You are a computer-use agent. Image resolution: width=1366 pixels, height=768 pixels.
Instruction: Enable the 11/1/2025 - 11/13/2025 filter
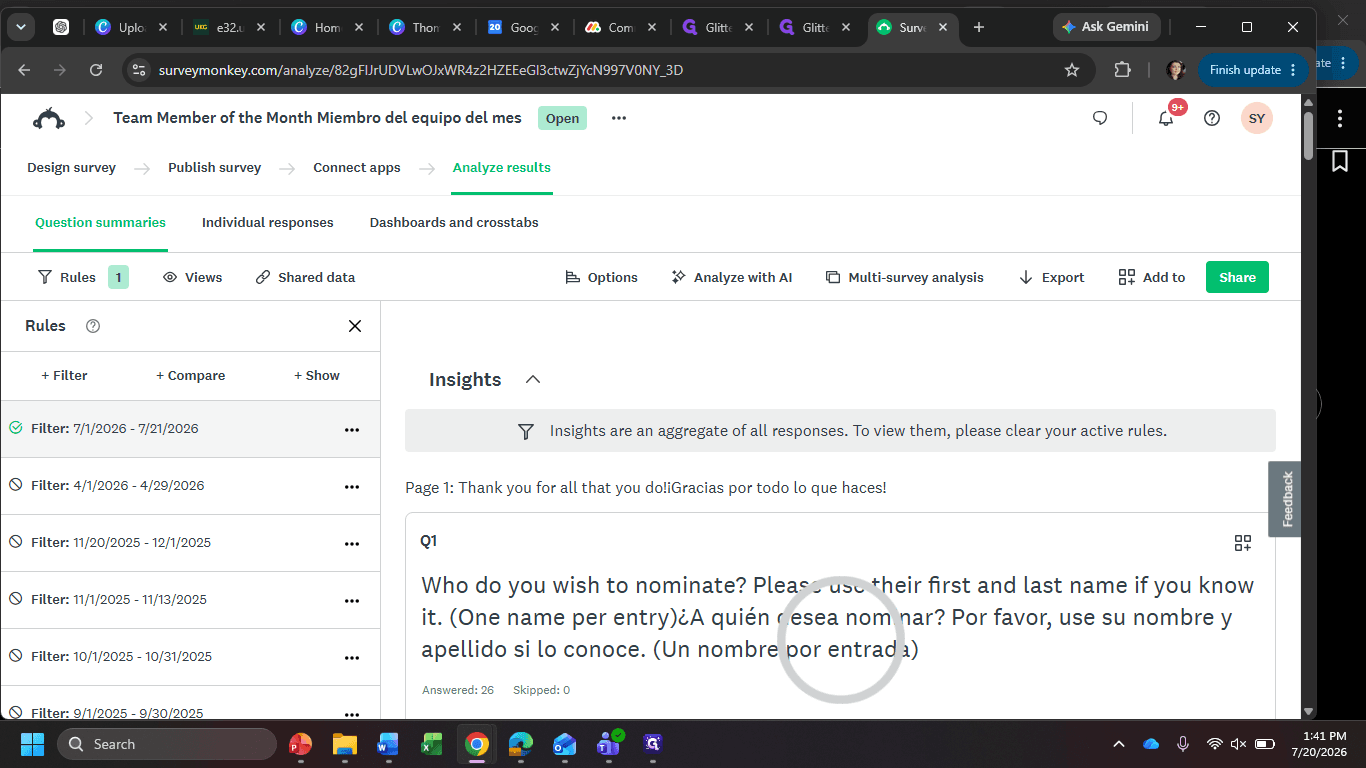pyautogui.click(x=15, y=599)
